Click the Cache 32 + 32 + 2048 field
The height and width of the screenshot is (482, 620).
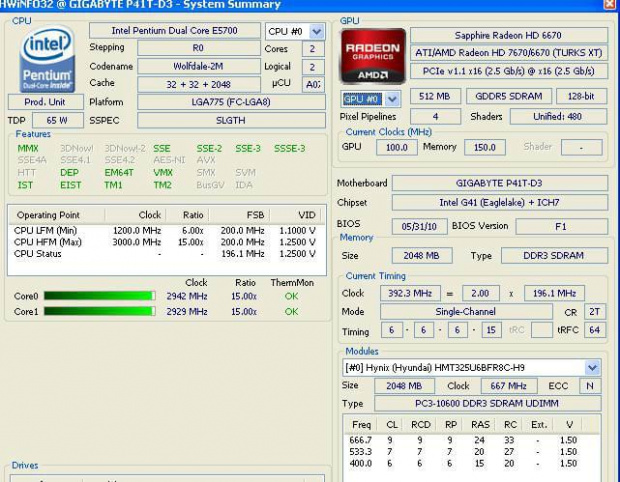click(198, 84)
